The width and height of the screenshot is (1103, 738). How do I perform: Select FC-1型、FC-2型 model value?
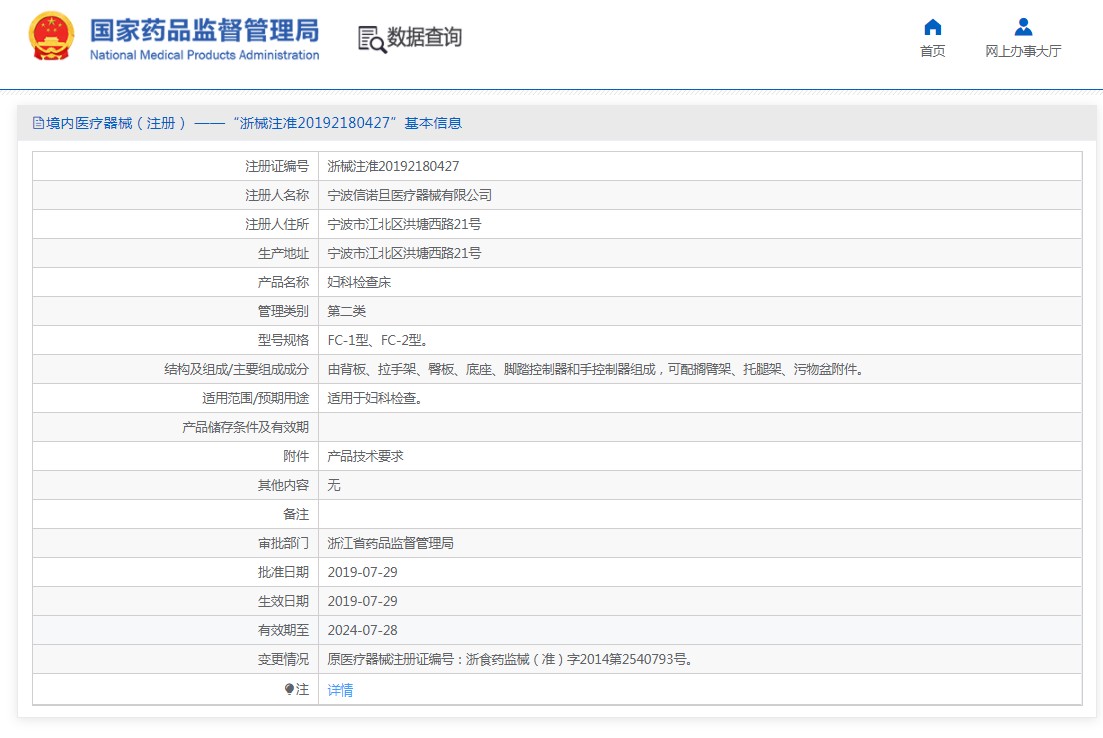click(x=378, y=341)
